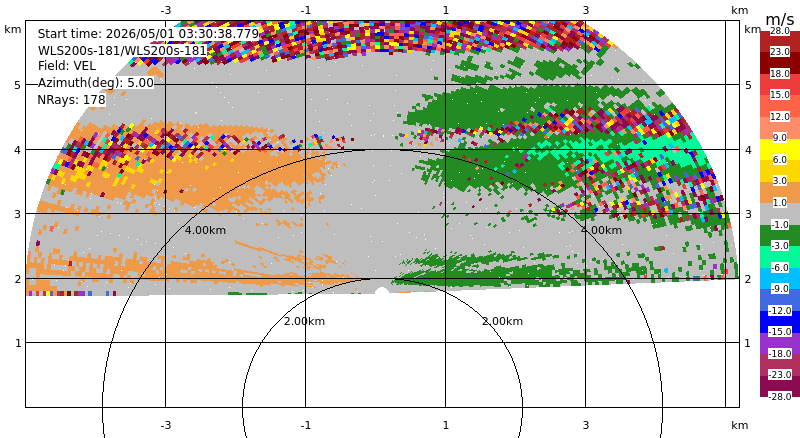Image resolution: width=800 pixels, height=438 pixels.
Task: Click the Start time annotation text
Action: pos(148,34)
